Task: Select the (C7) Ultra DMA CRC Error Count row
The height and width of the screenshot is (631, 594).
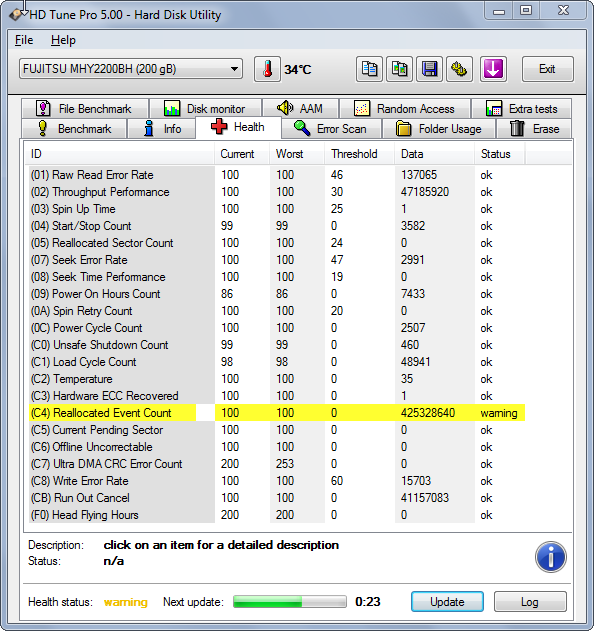Action: 277,464
